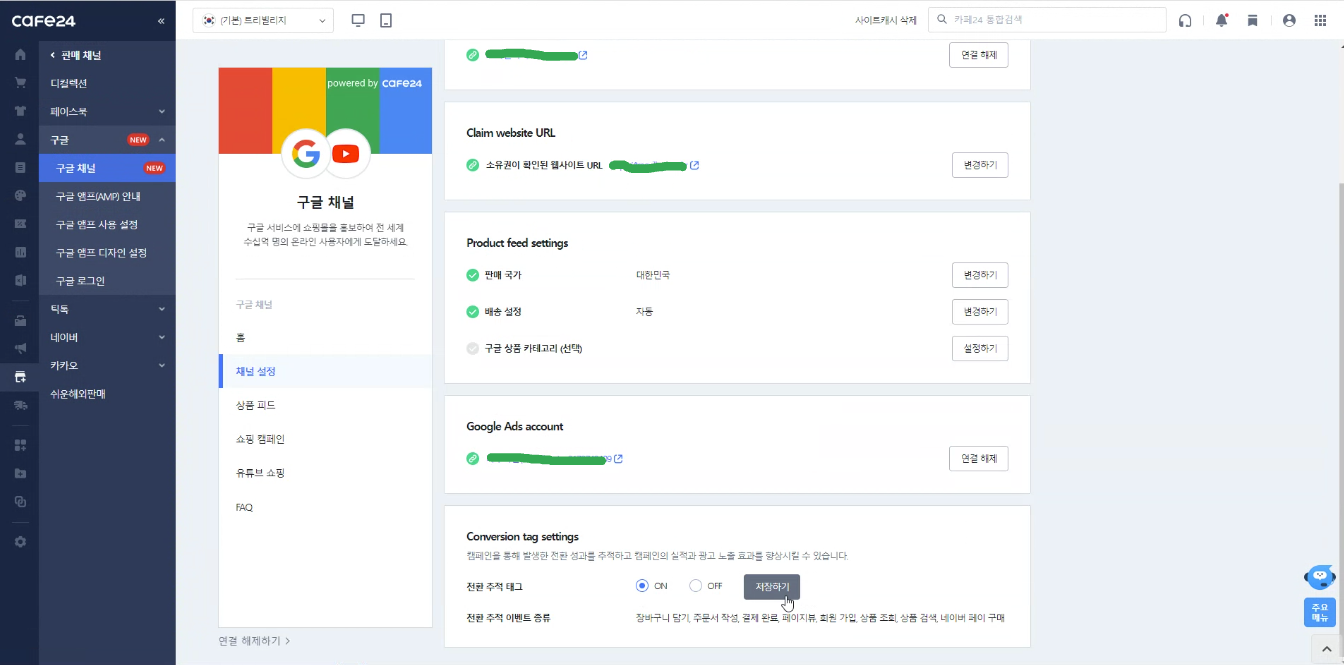This screenshot has height=665, width=1344.
Task: Open the bar chart statistics icon
Action: (20, 252)
